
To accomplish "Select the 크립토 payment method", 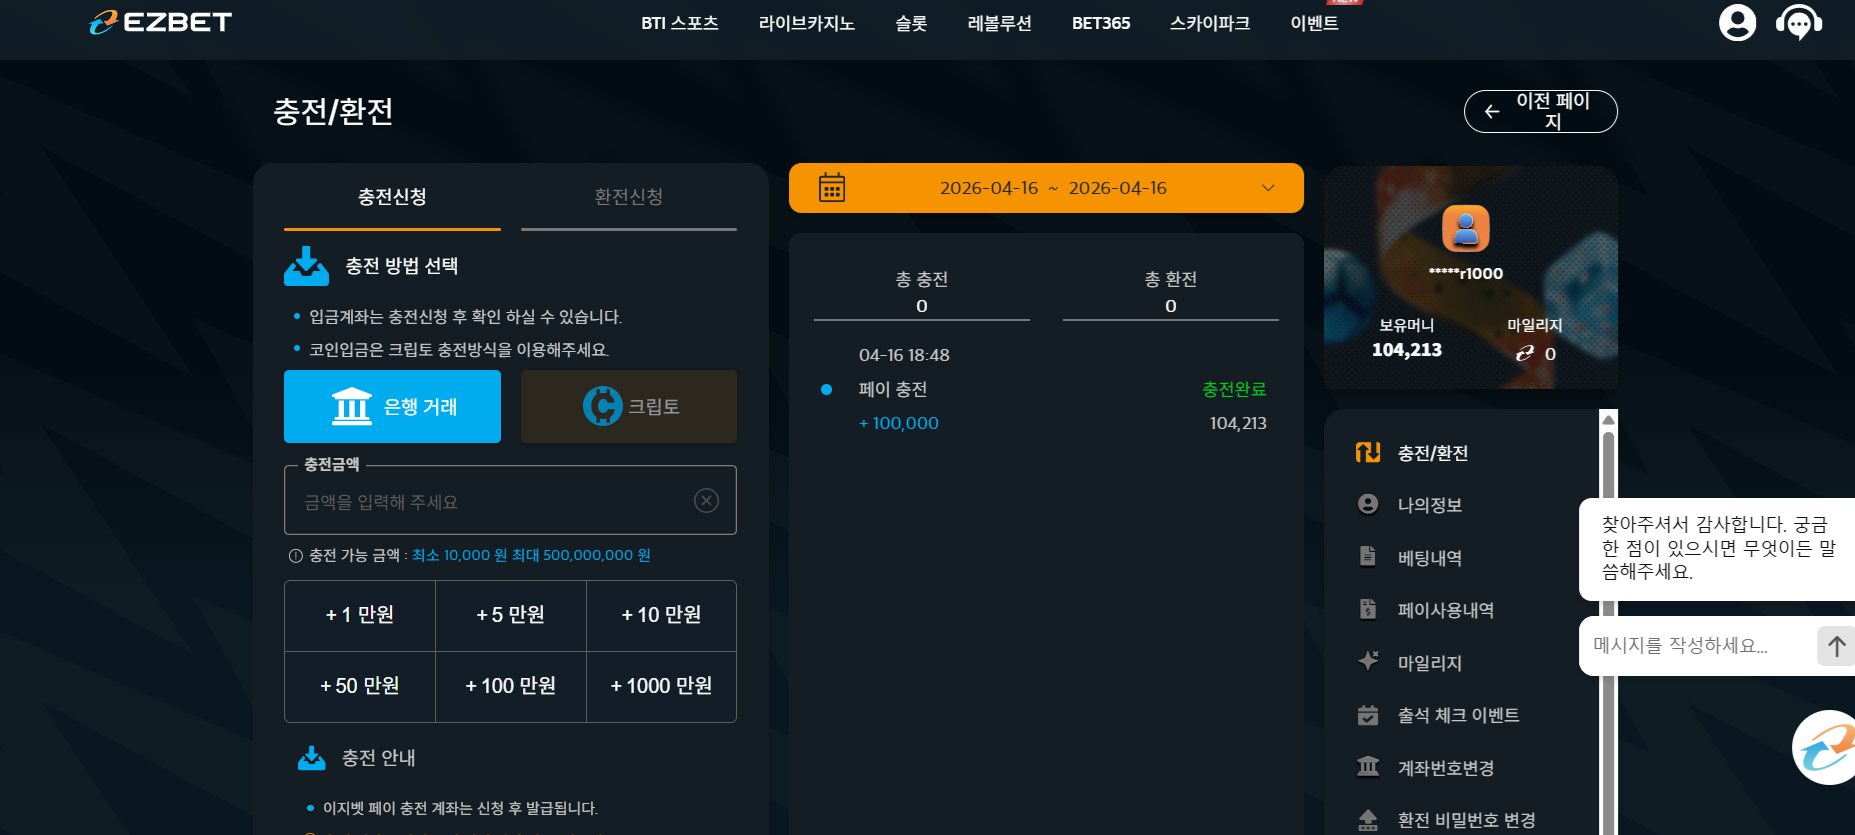I will (x=629, y=406).
